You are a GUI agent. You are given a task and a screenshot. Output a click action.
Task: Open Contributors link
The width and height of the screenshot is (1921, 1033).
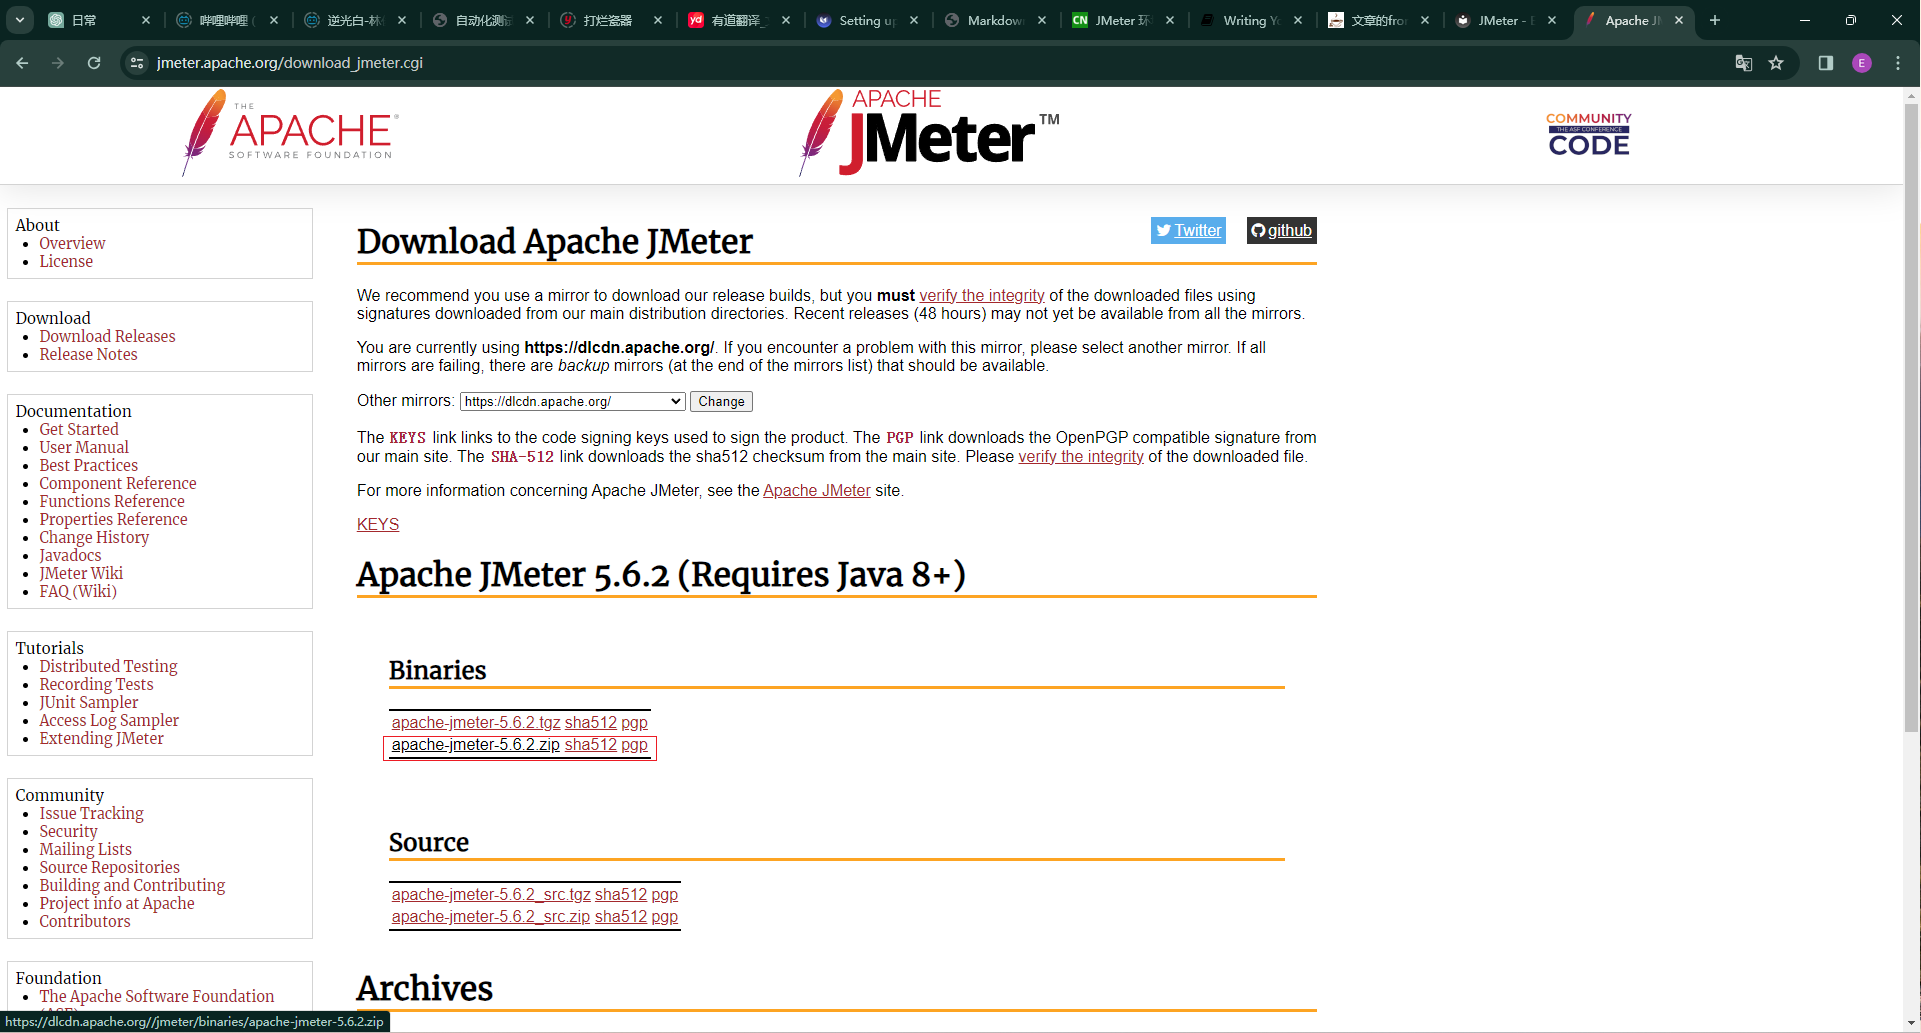(84, 921)
